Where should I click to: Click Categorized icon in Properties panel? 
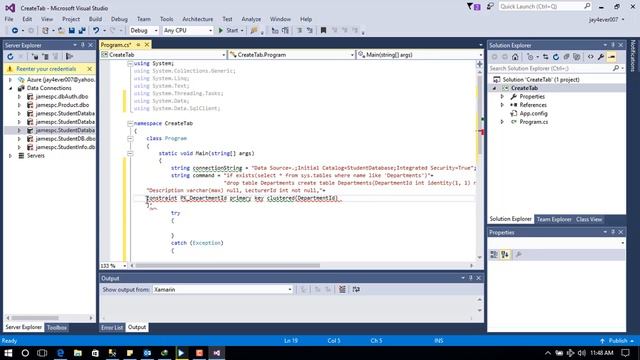click(x=494, y=255)
